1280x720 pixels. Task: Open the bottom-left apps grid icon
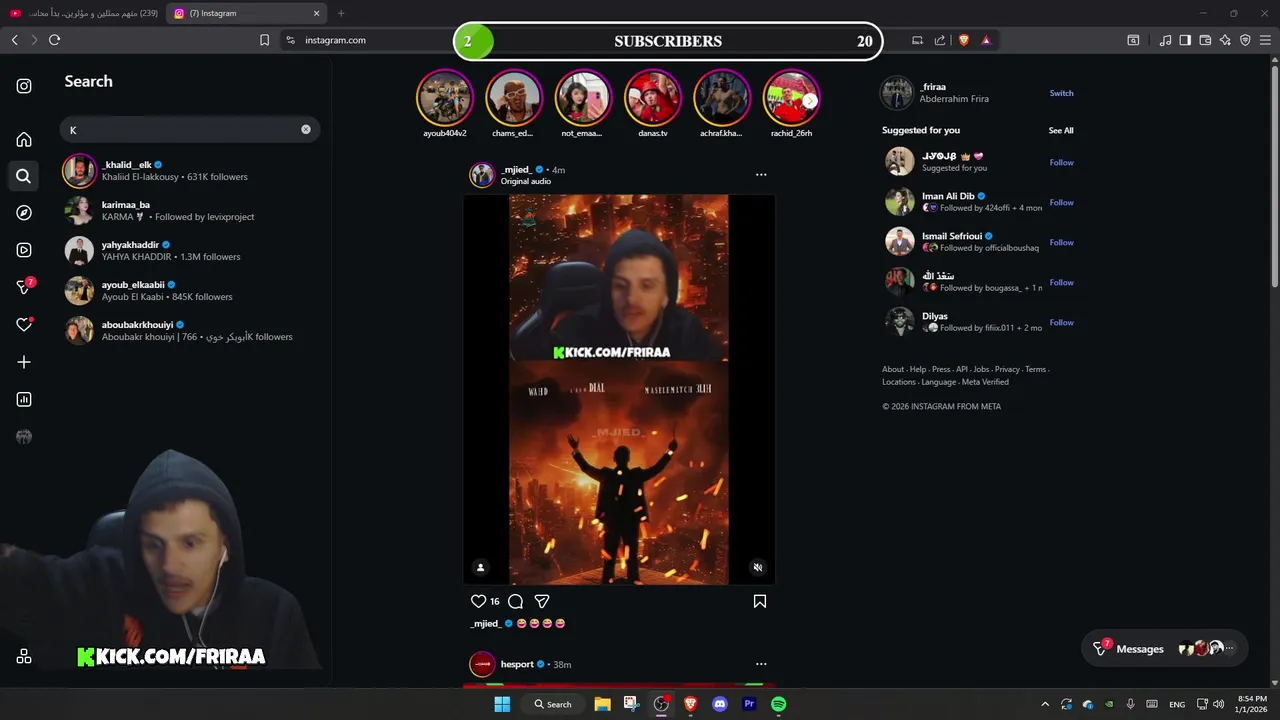pyautogui.click(x=24, y=656)
